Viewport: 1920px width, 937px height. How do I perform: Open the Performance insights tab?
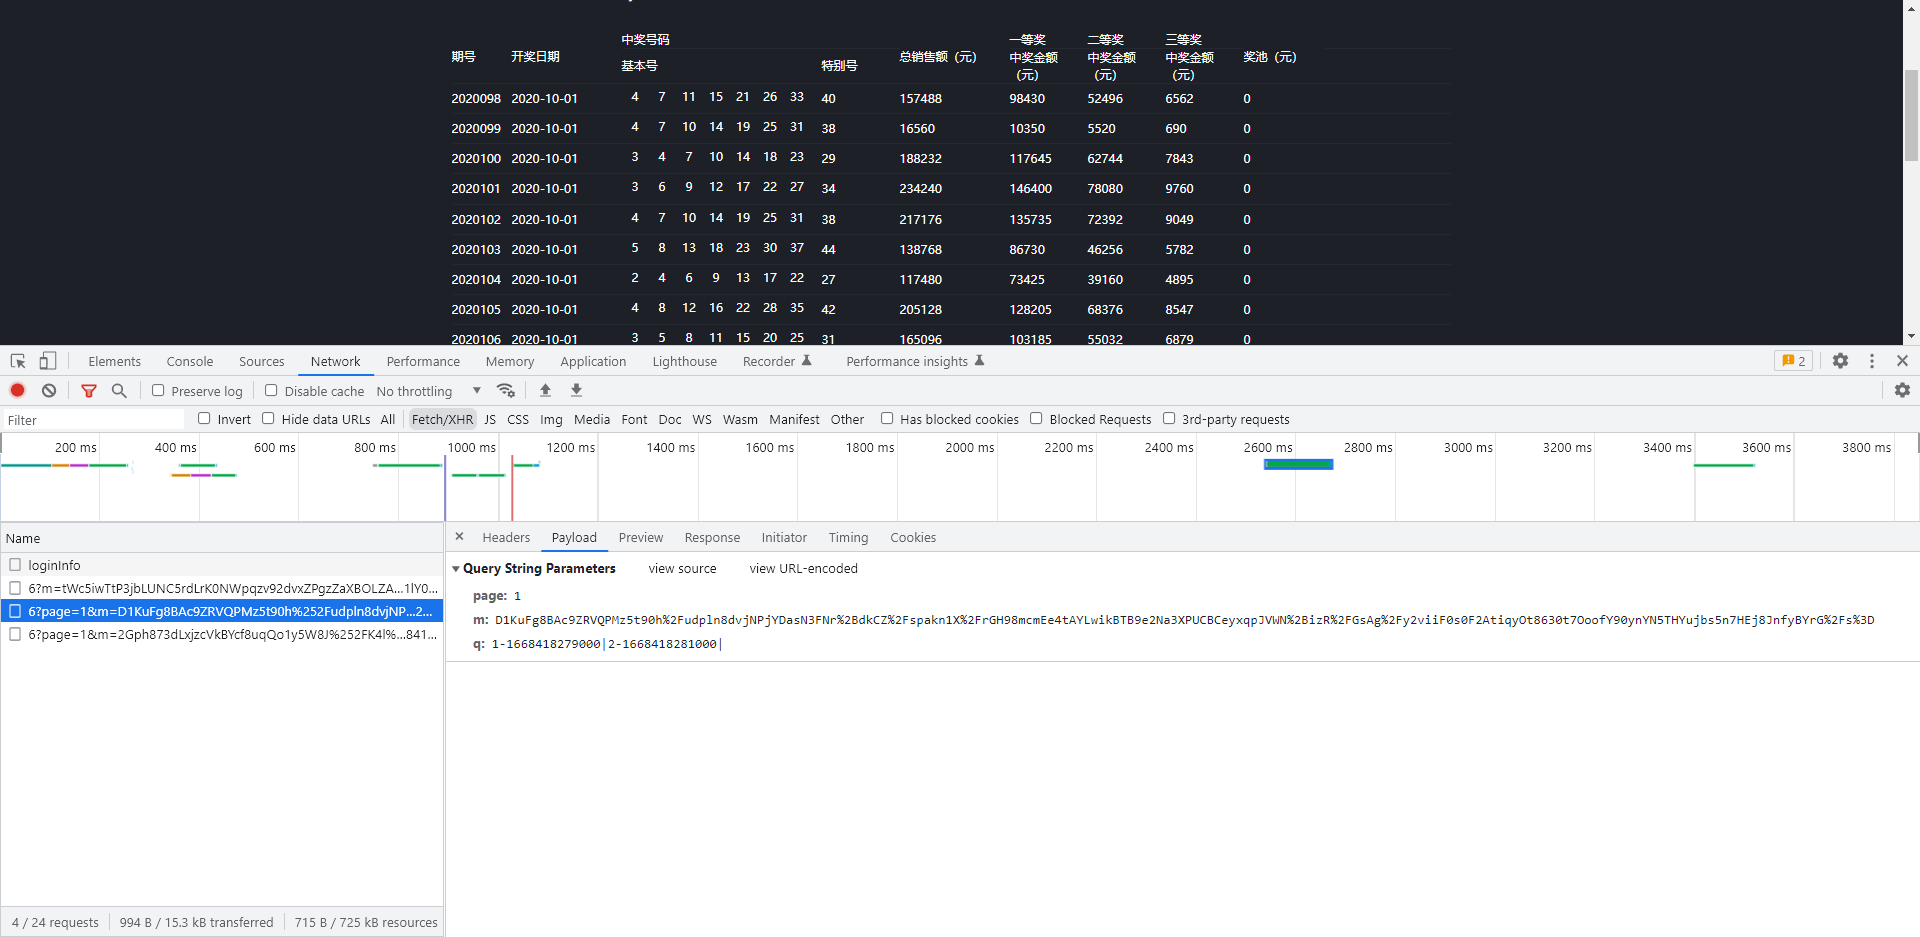coord(915,361)
